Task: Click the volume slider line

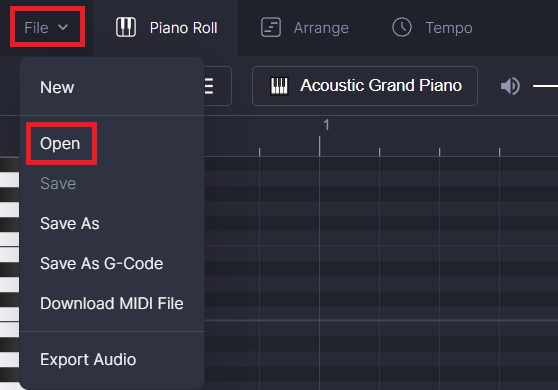Action: click(x=545, y=86)
